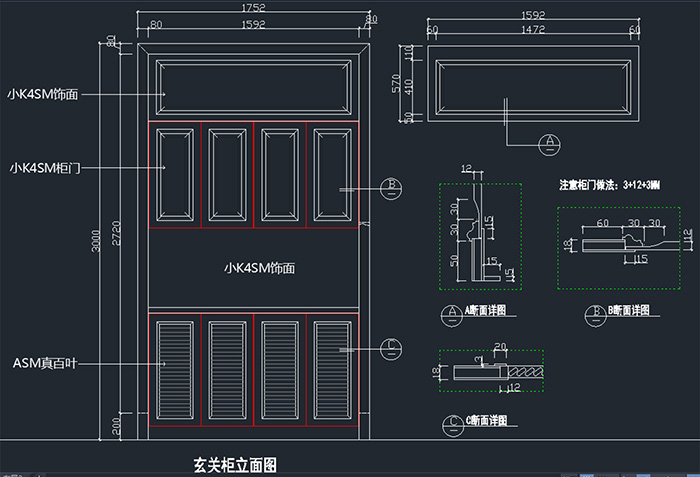Viewport: 700px width, 477px height.
Task: Pick the 200 base height dimension
Action: 117,426
